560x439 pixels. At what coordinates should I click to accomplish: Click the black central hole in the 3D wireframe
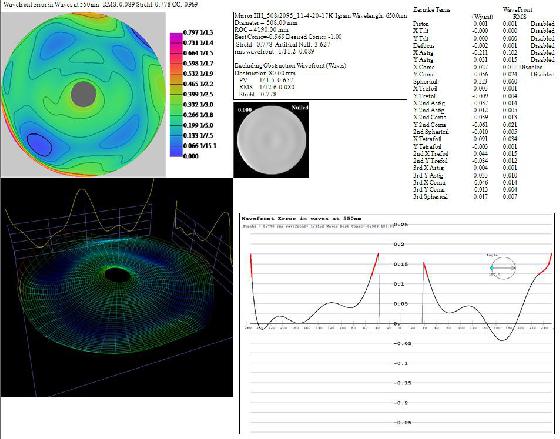tap(118, 274)
